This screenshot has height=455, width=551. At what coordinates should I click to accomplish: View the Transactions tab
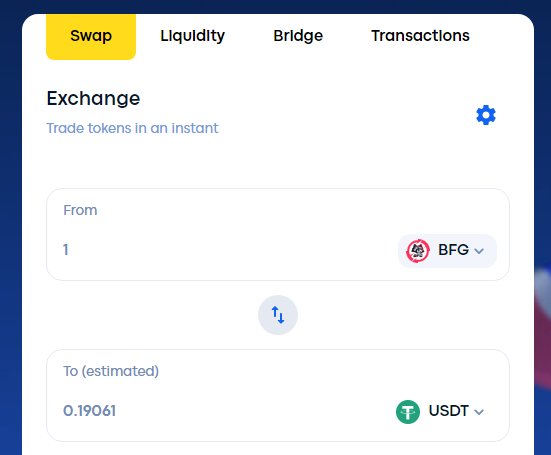coord(420,36)
